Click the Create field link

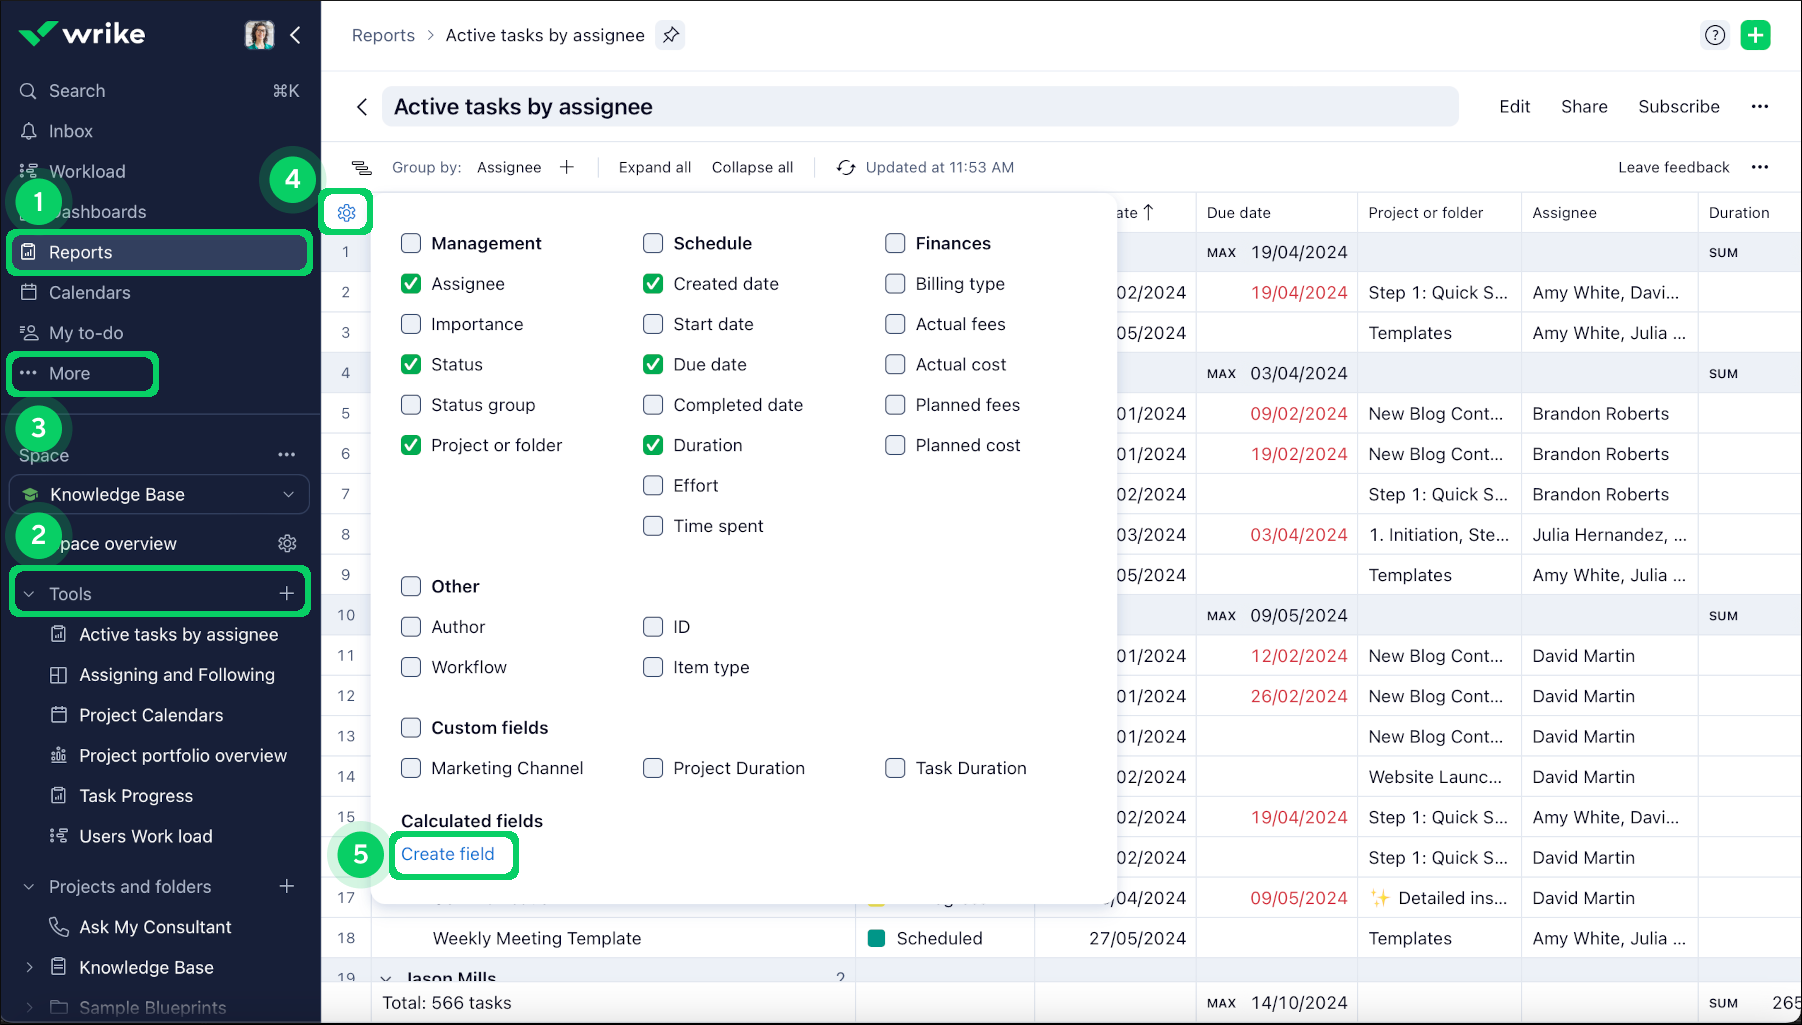click(448, 854)
